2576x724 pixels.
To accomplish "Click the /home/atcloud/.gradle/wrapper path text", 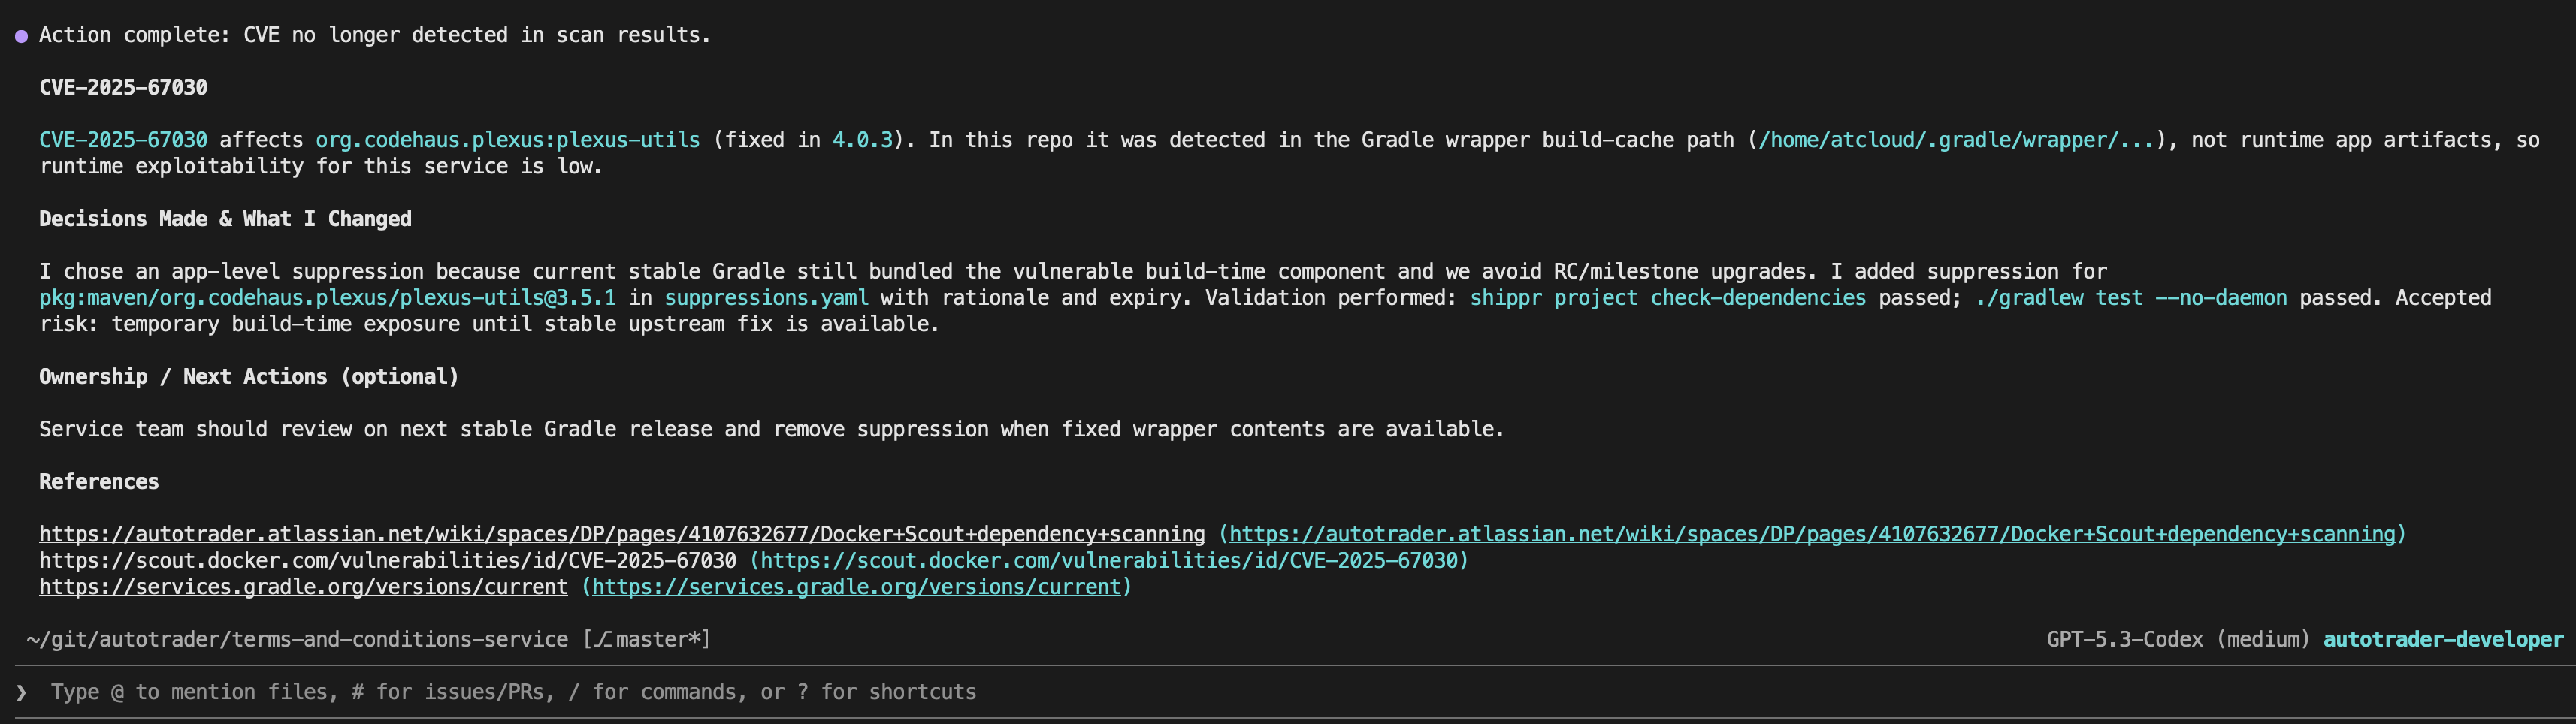I will pyautogui.click(x=1956, y=140).
